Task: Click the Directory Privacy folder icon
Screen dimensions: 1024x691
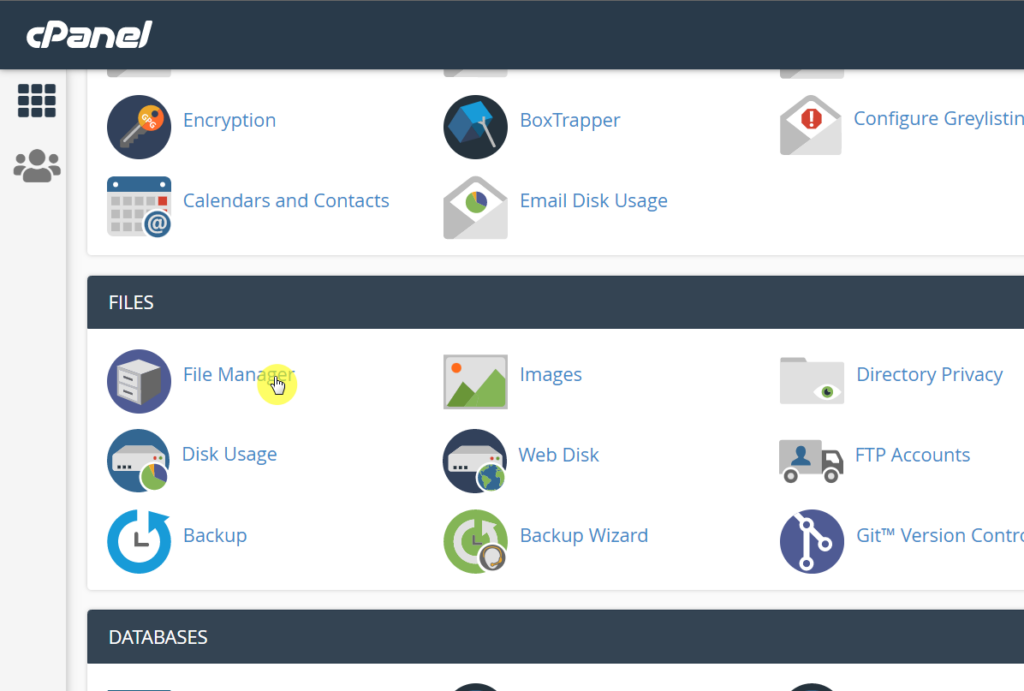Action: pyautogui.click(x=812, y=381)
